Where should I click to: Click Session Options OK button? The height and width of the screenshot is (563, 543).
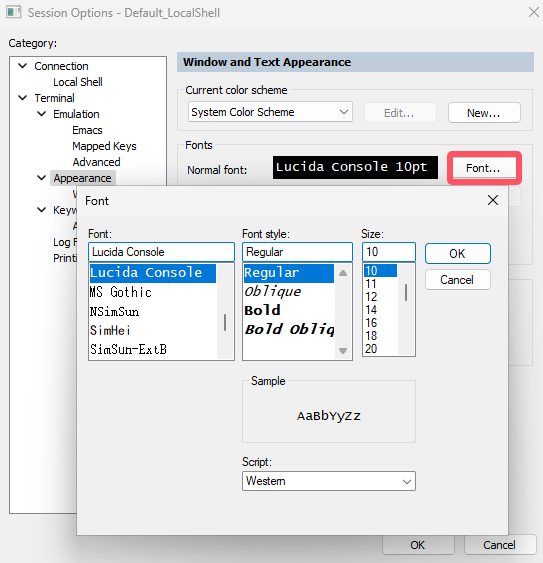coord(418,545)
